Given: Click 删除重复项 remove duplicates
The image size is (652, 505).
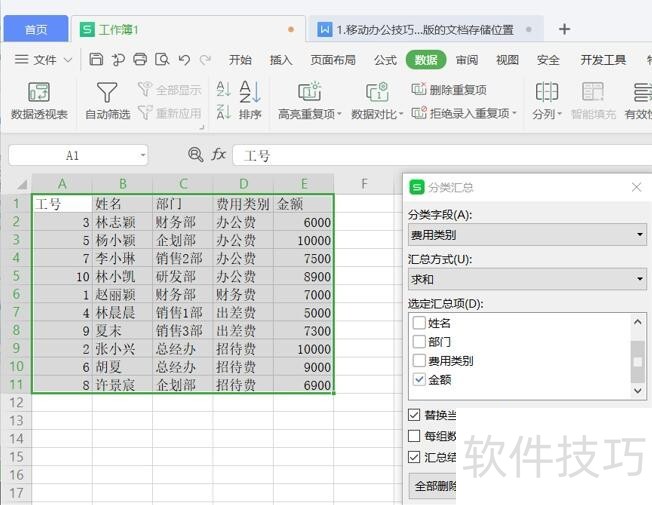Looking at the screenshot, I should 449,89.
